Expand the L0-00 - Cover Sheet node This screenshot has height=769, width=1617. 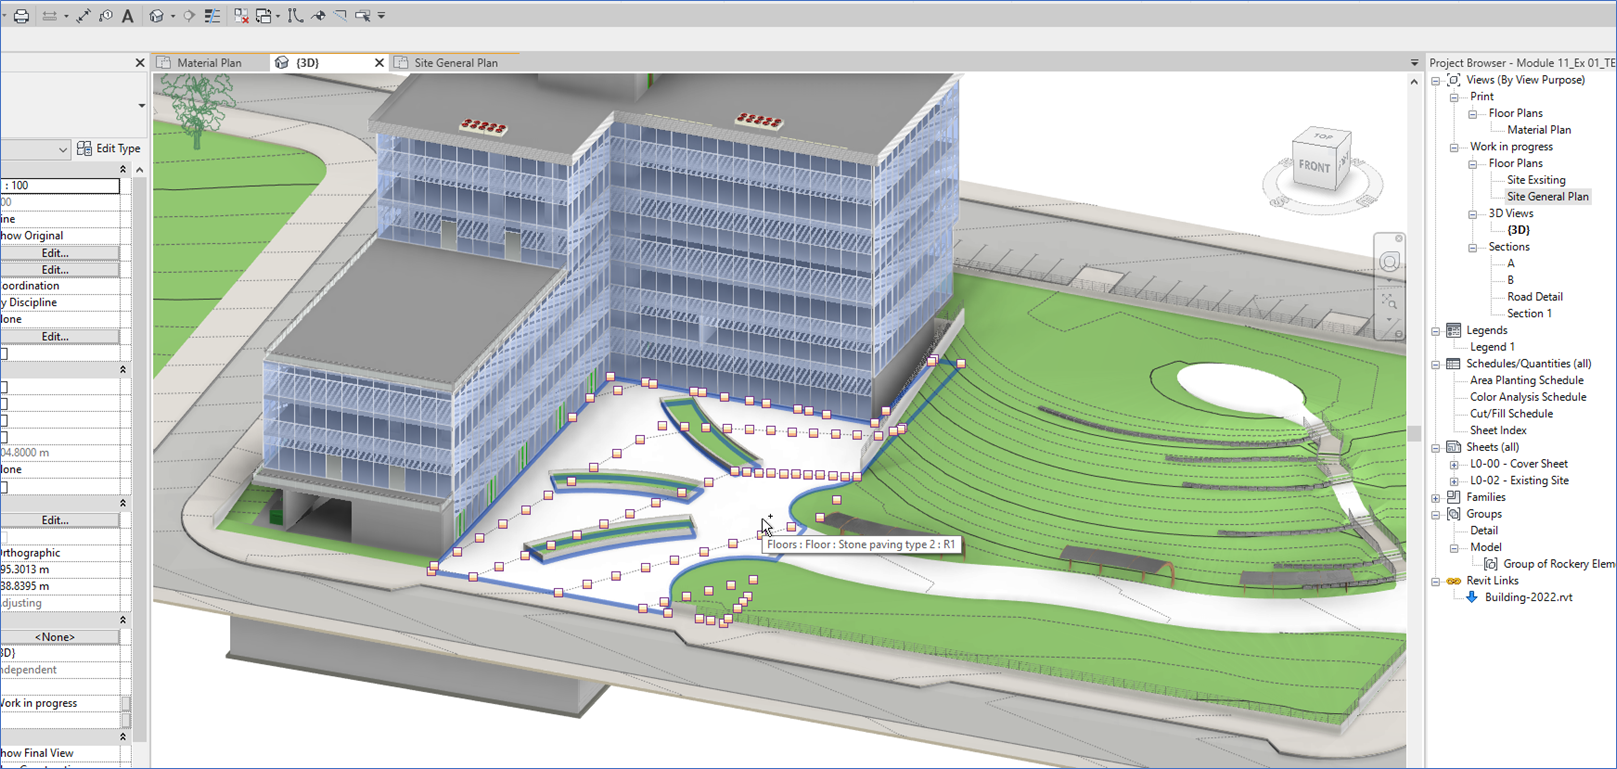click(x=1454, y=464)
